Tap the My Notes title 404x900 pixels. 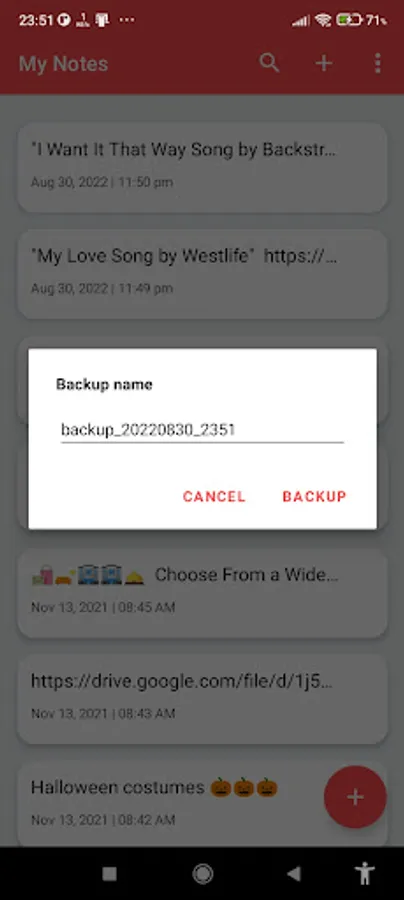coord(63,64)
